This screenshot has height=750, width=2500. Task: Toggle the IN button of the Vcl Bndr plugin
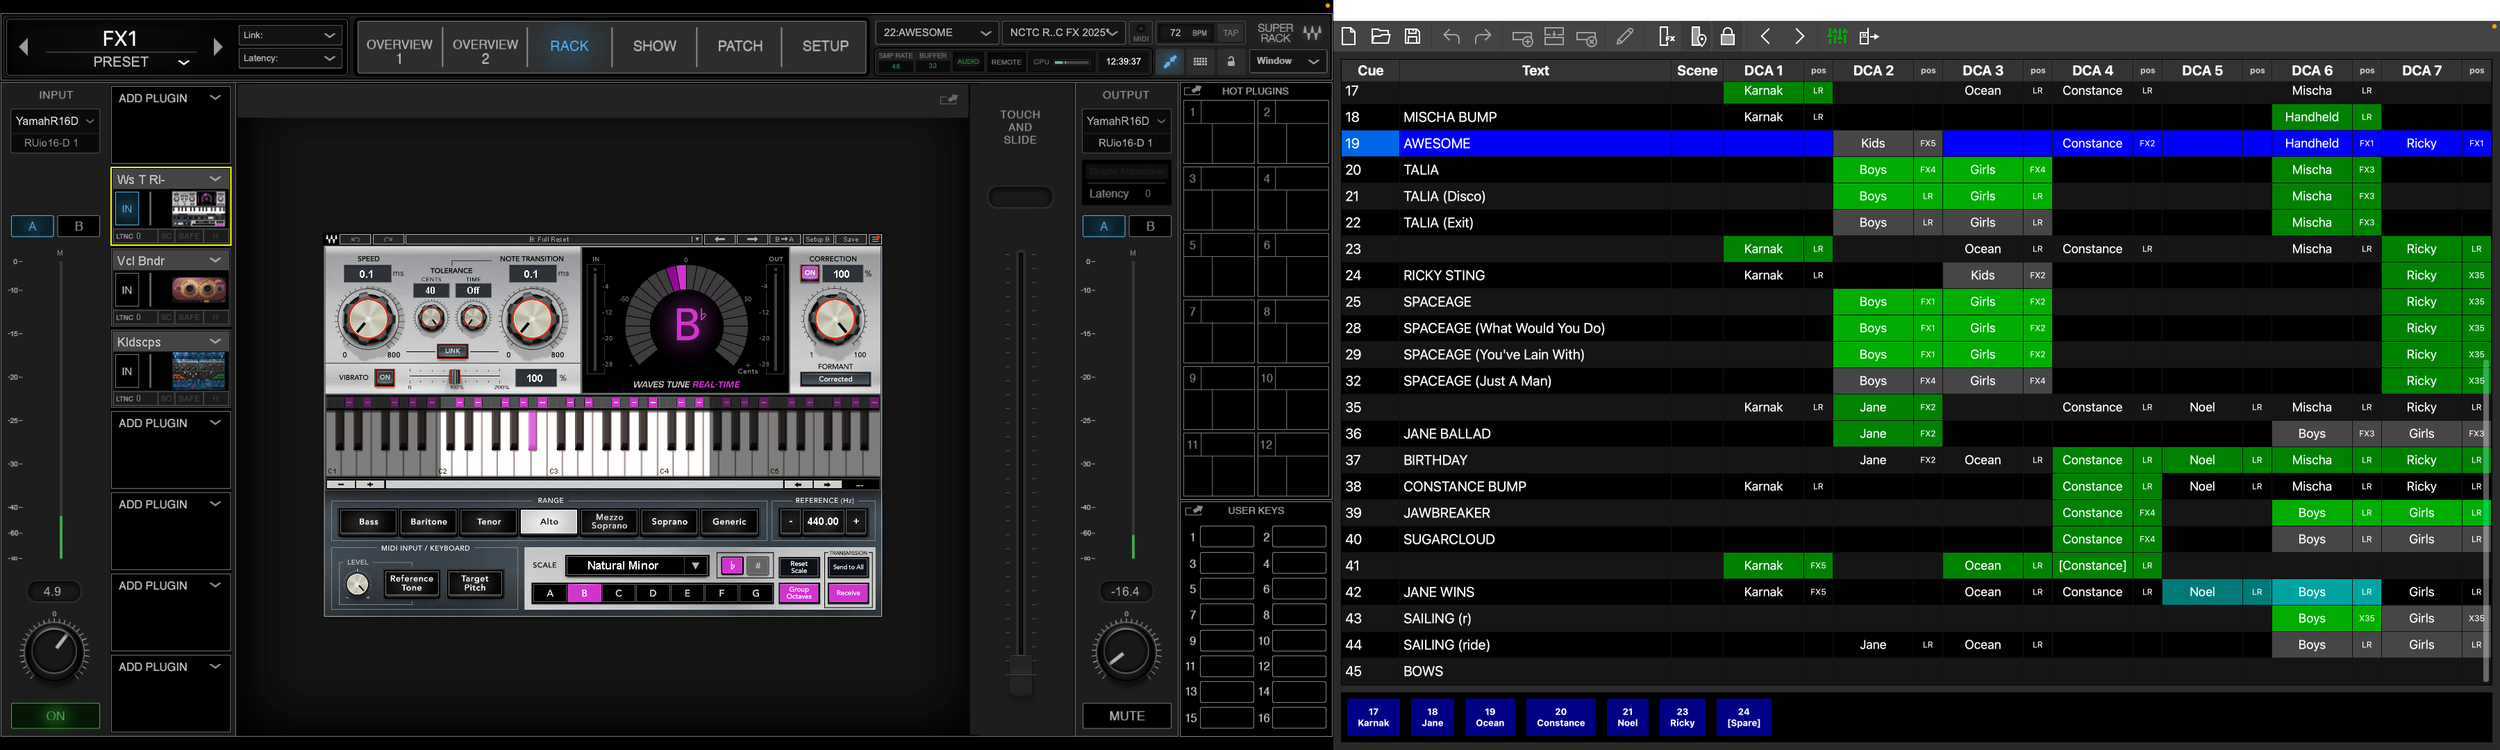[127, 290]
